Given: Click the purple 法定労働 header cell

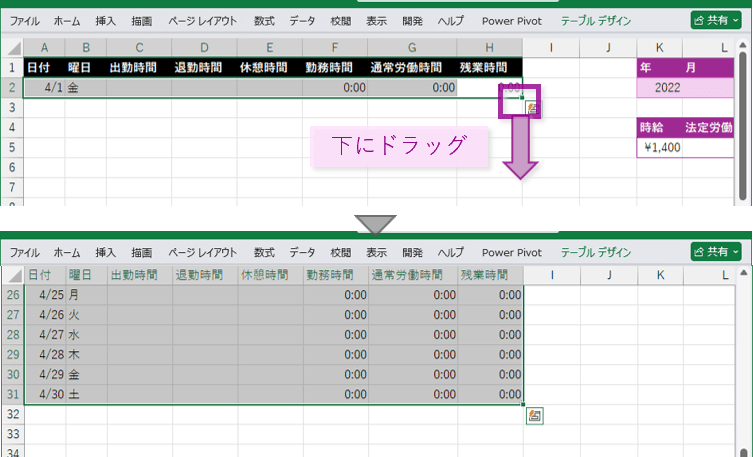Looking at the screenshot, I should pyautogui.click(x=708, y=128).
